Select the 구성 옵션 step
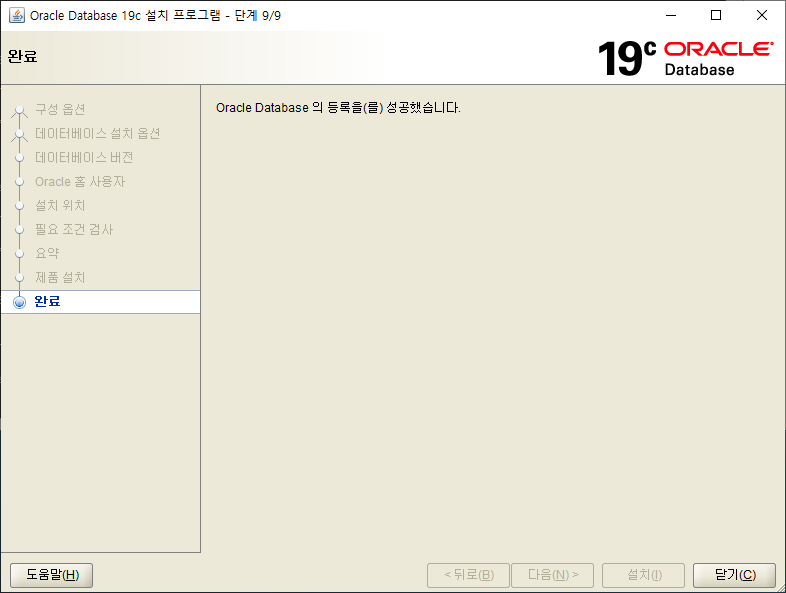The height and width of the screenshot is (593, 786). pyautogui.click(x=60, y=109)
